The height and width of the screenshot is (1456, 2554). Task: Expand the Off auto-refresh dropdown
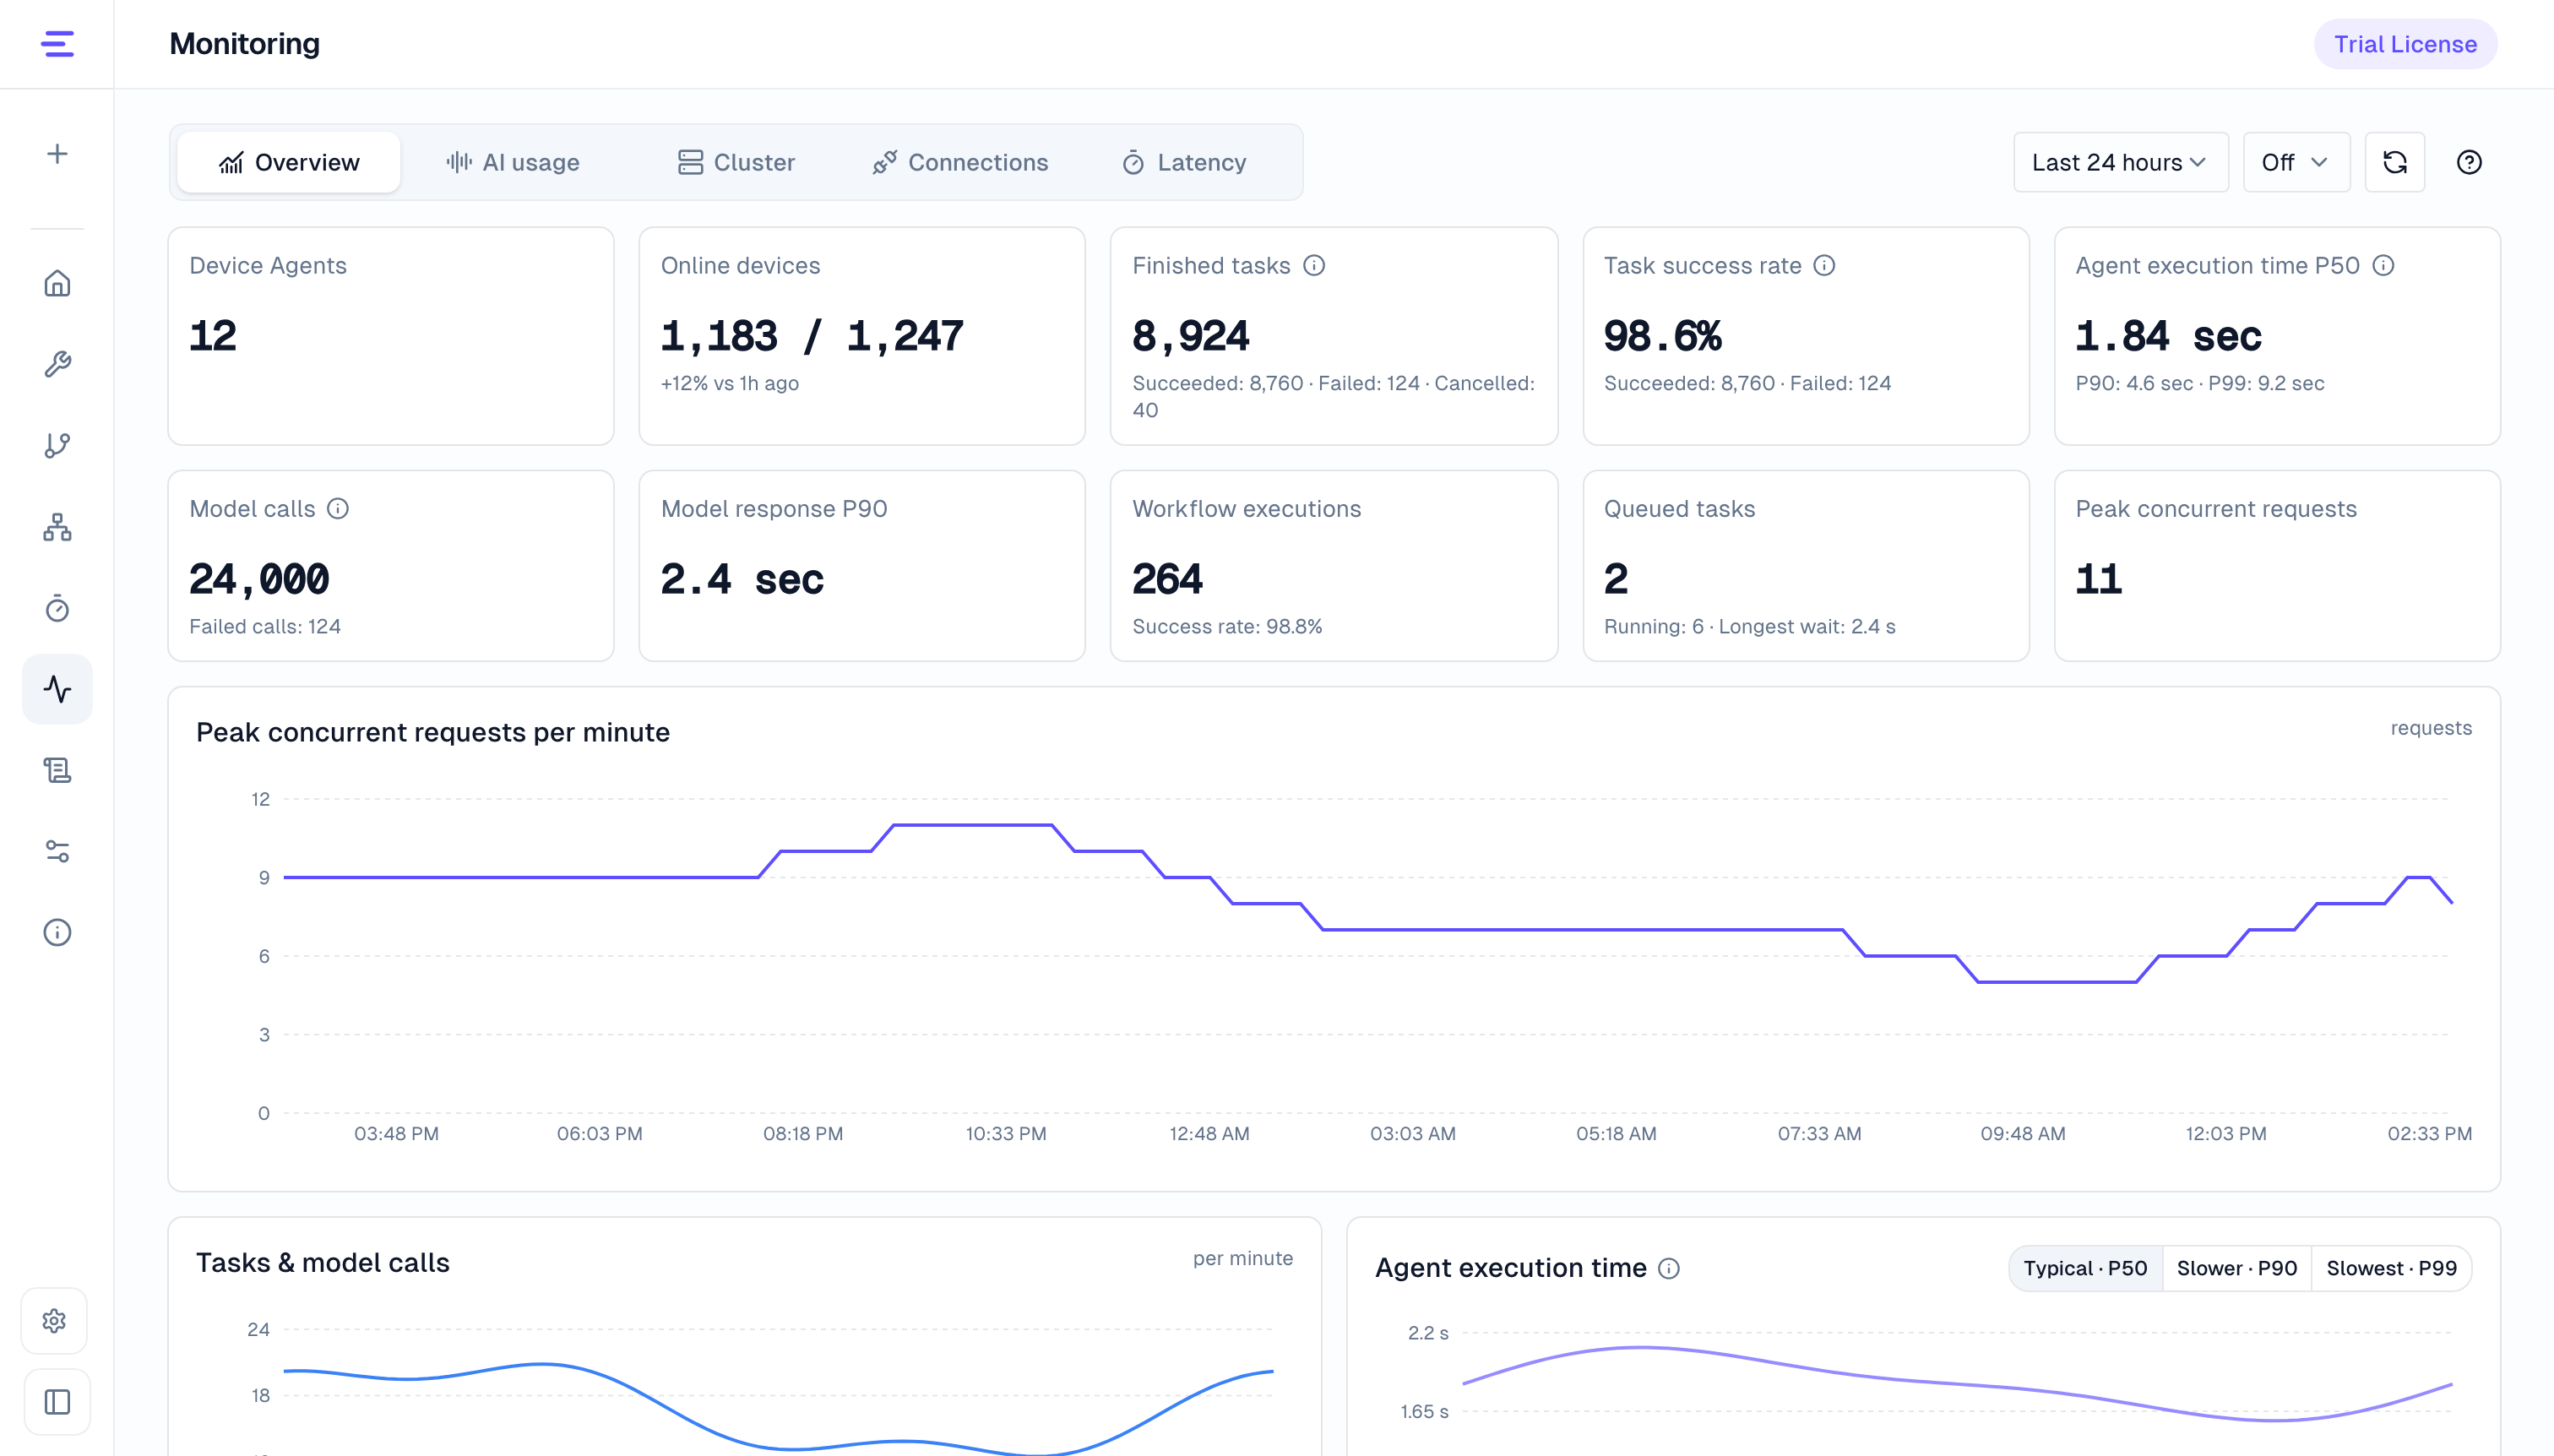2296,162
